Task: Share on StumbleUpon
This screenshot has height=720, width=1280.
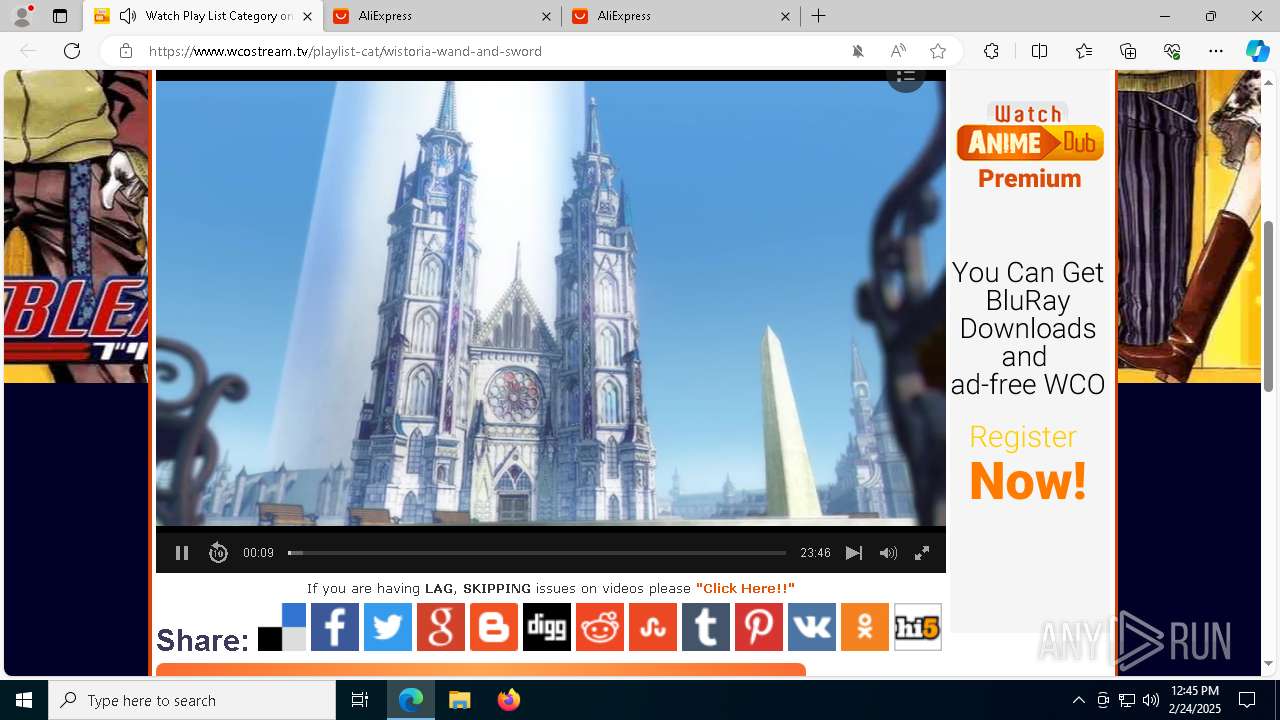Action: pos(653,627)
